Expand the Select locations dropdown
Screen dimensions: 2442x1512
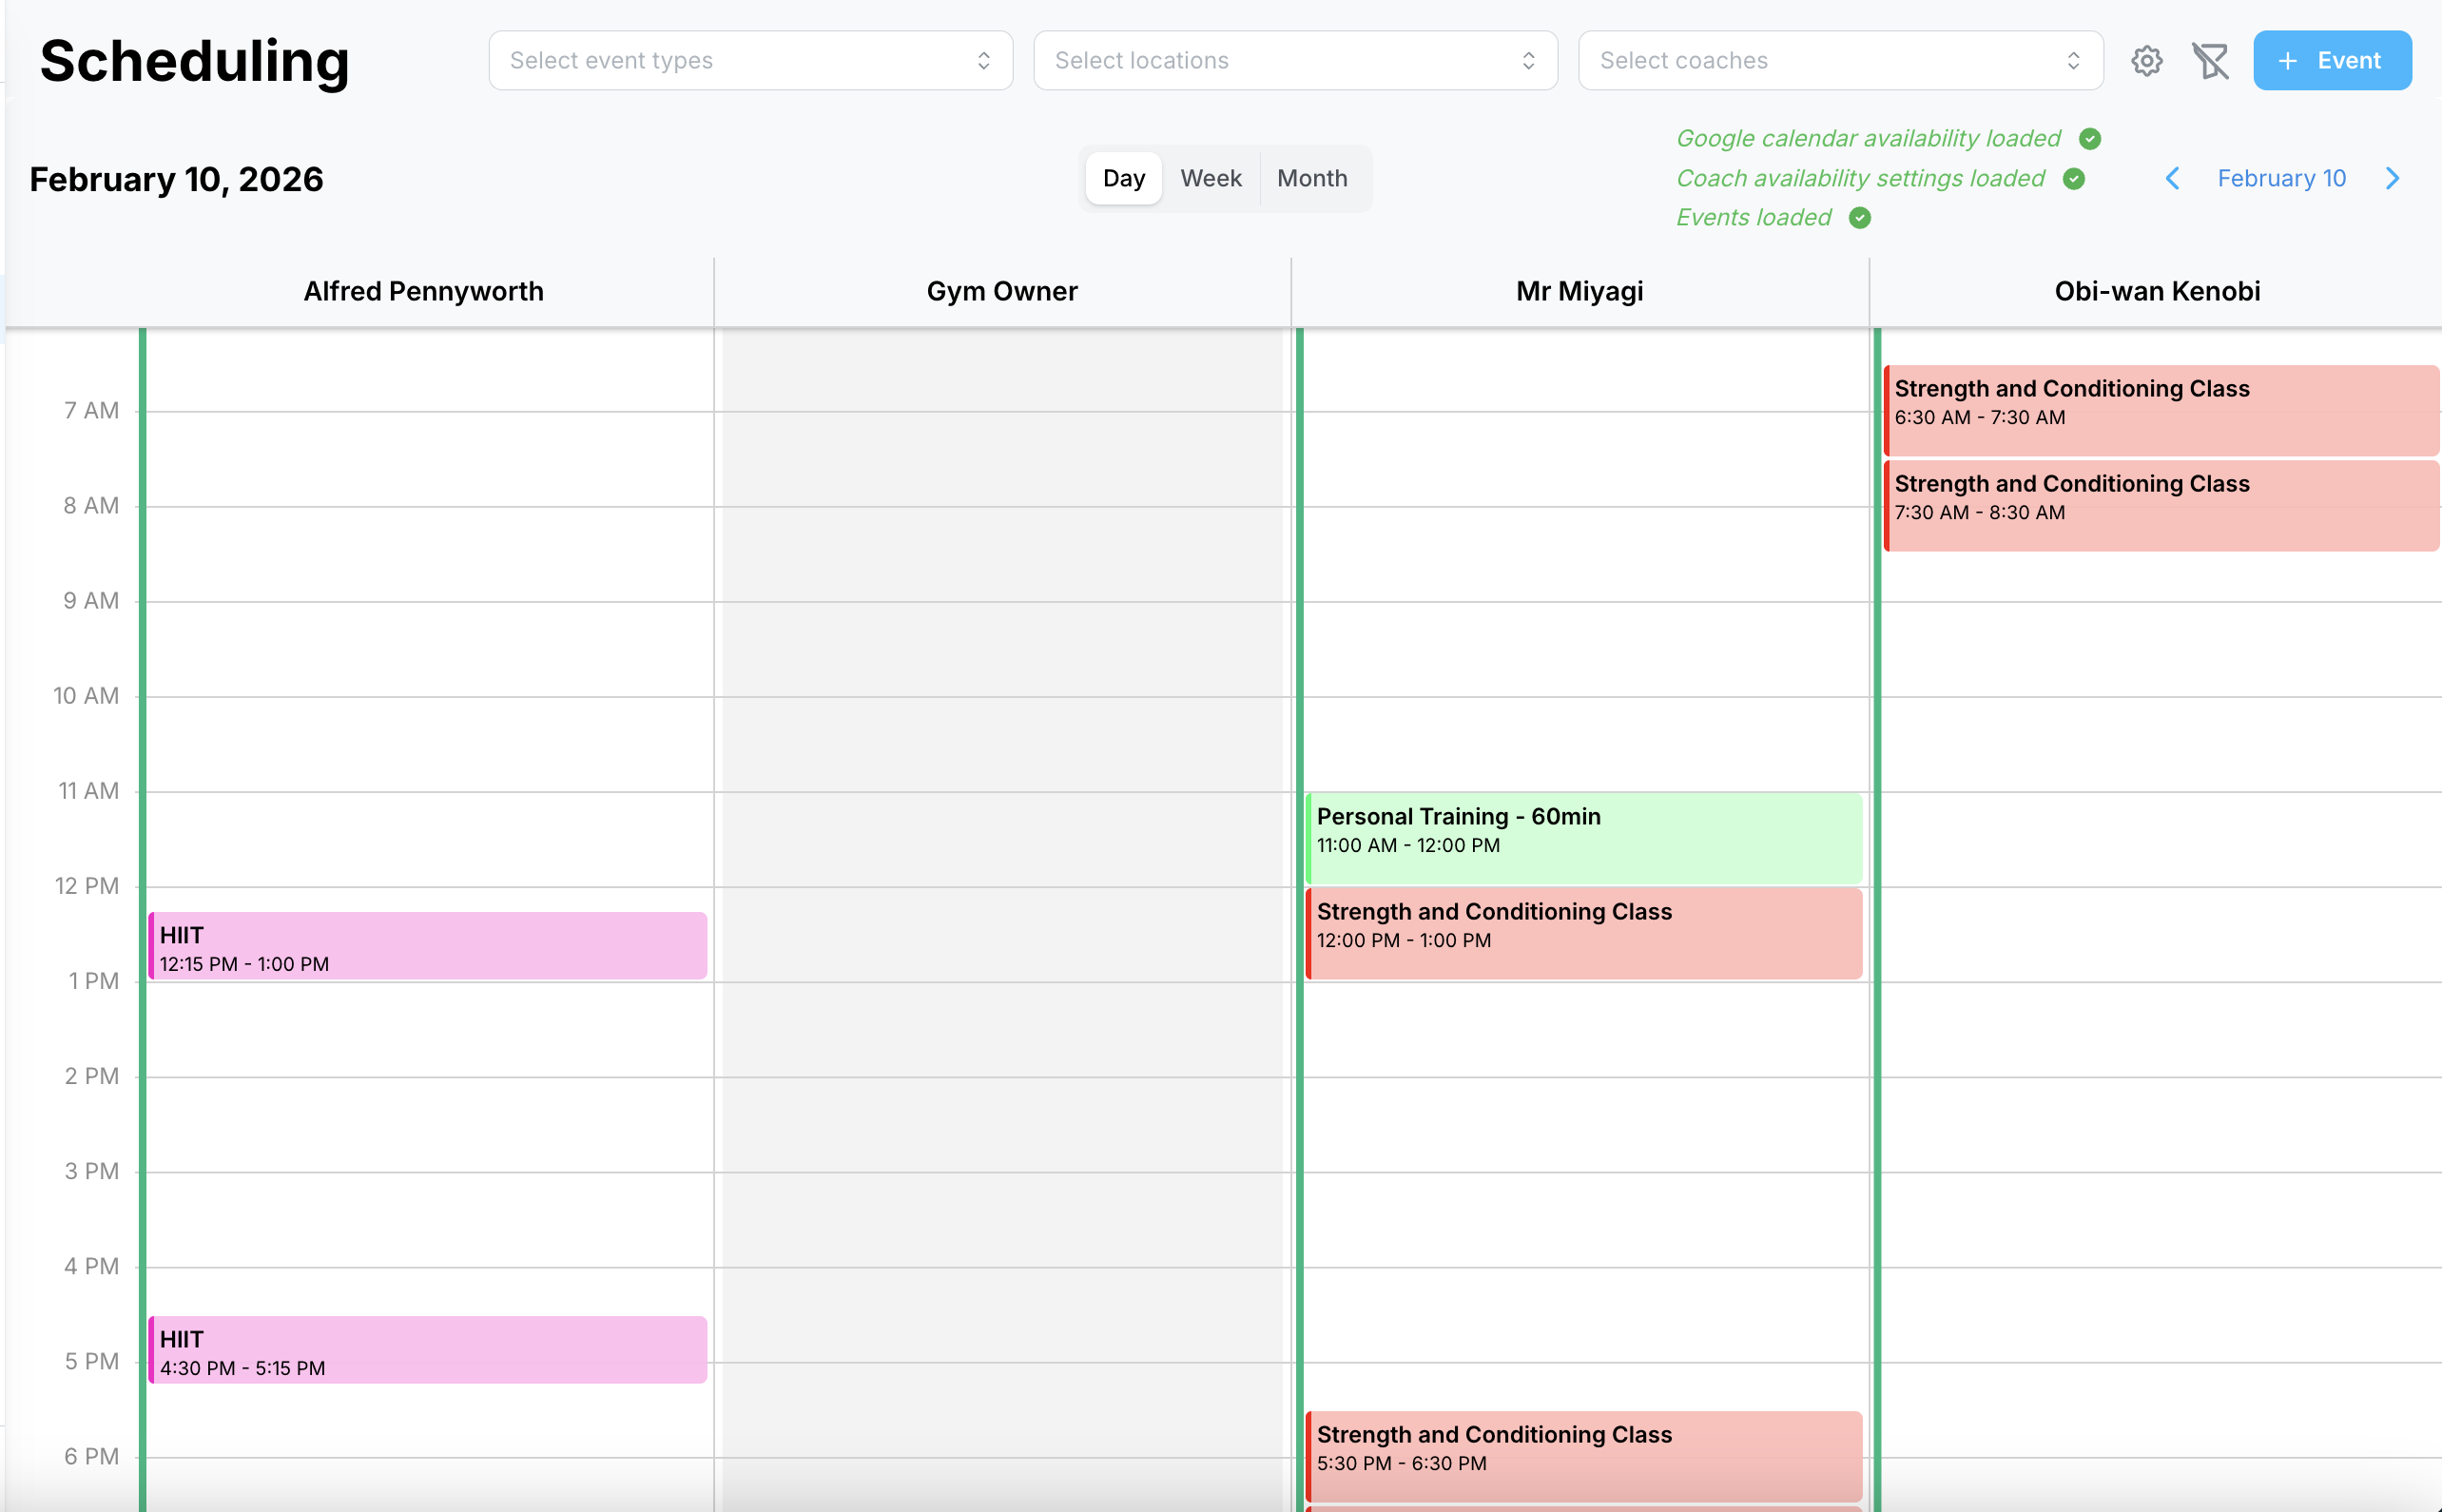(1295, 61)
